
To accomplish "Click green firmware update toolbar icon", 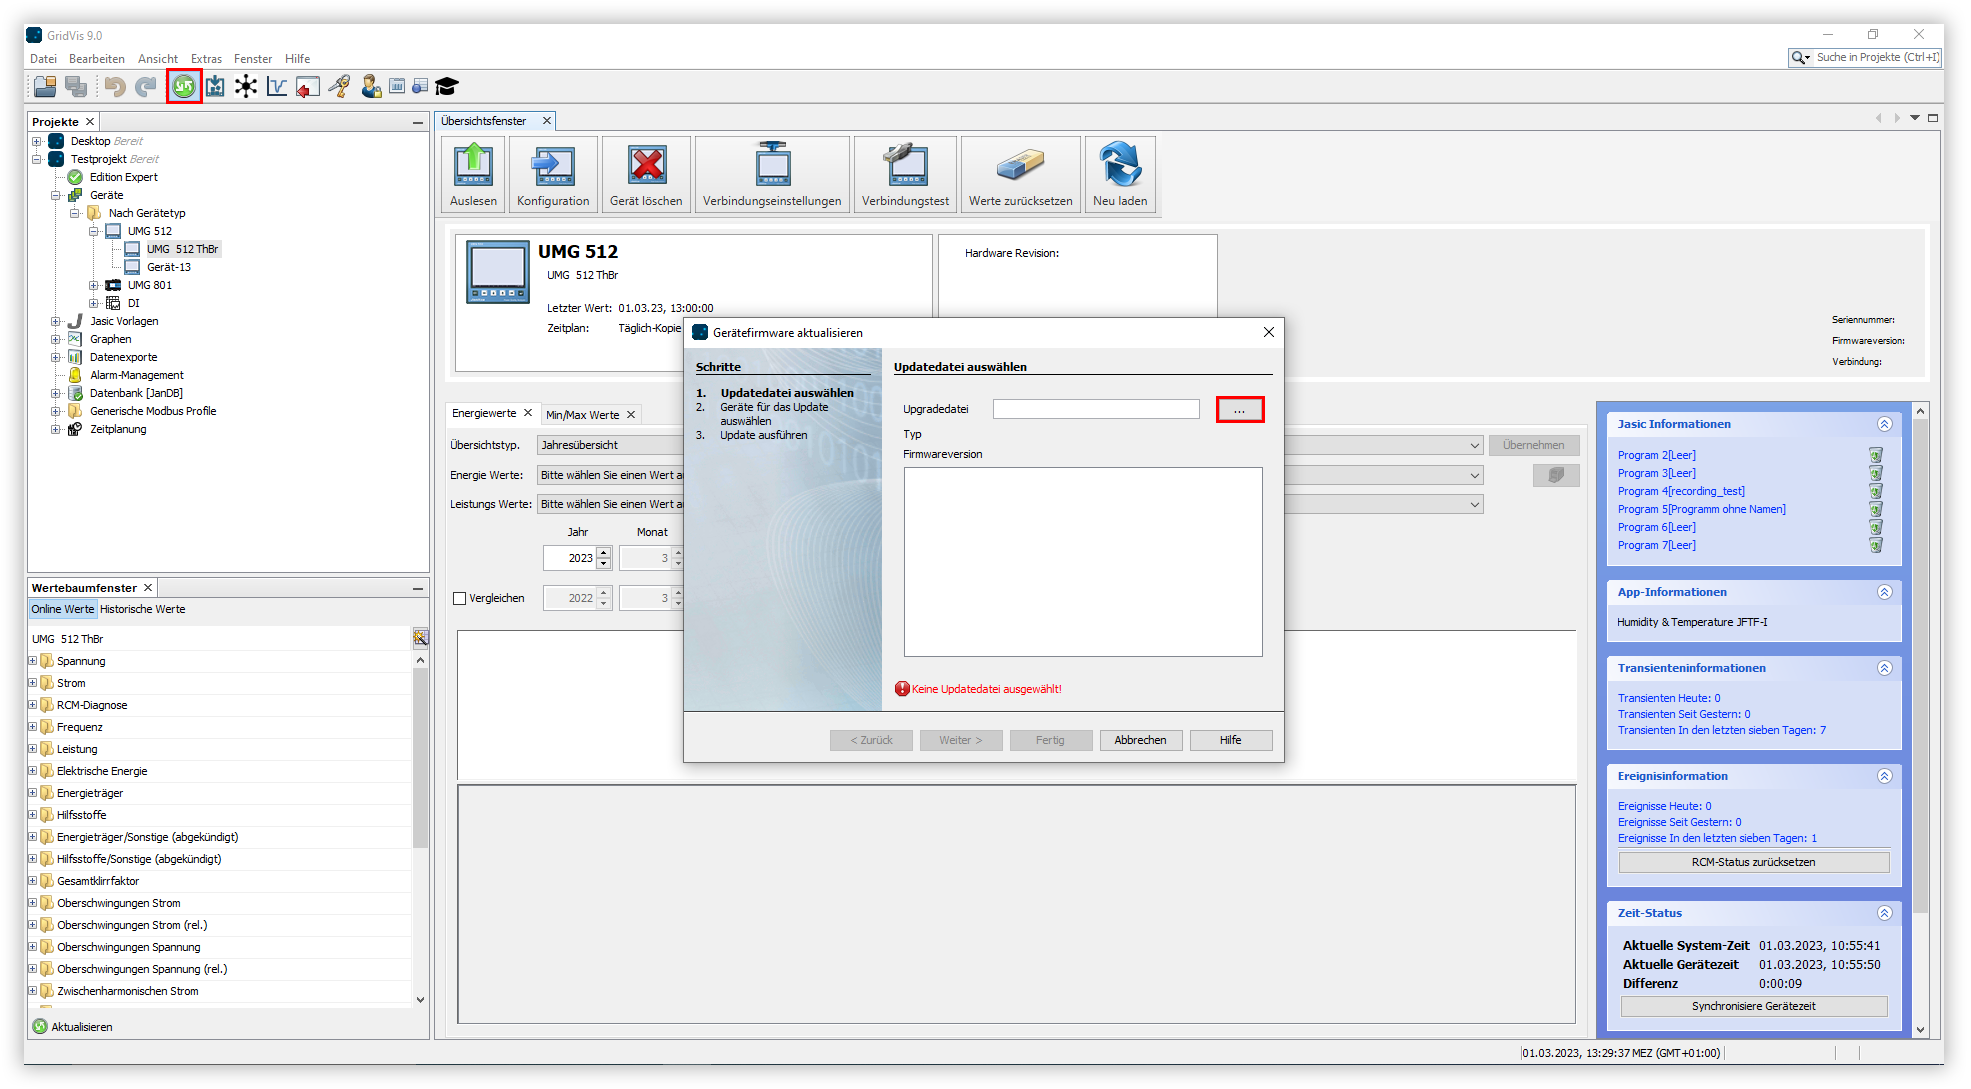I will click(184, 87).
